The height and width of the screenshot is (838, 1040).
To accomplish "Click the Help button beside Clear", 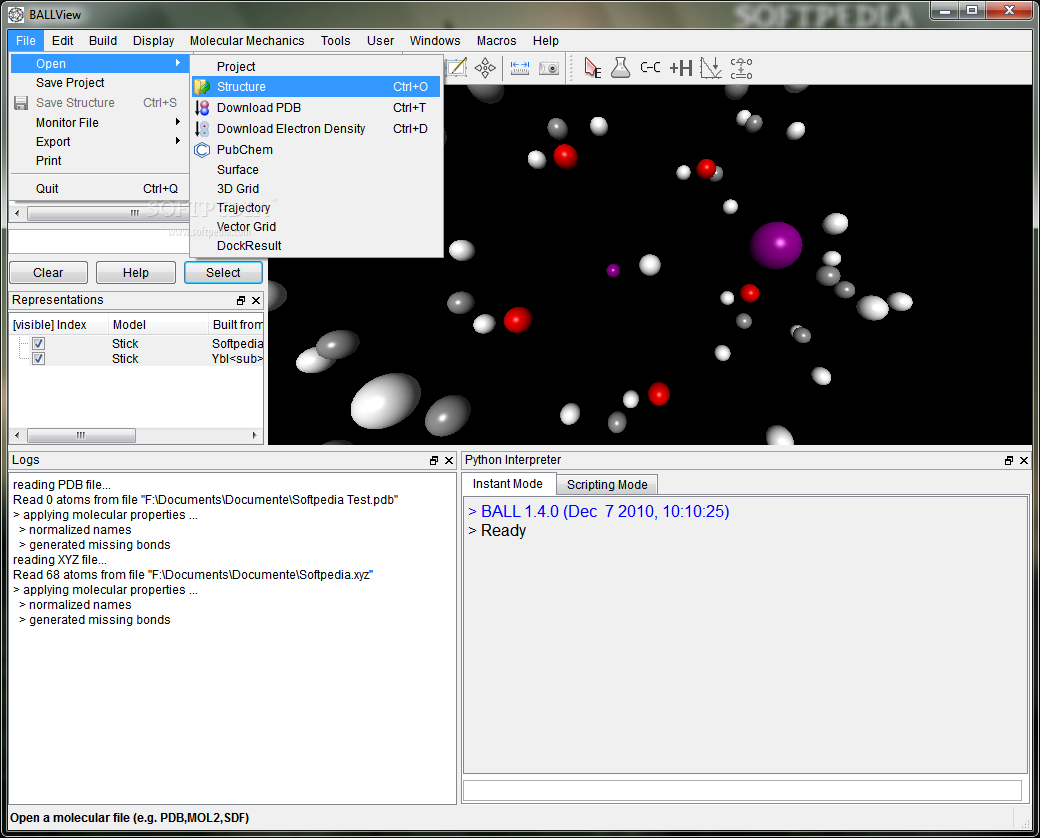I will pos(136,273).
